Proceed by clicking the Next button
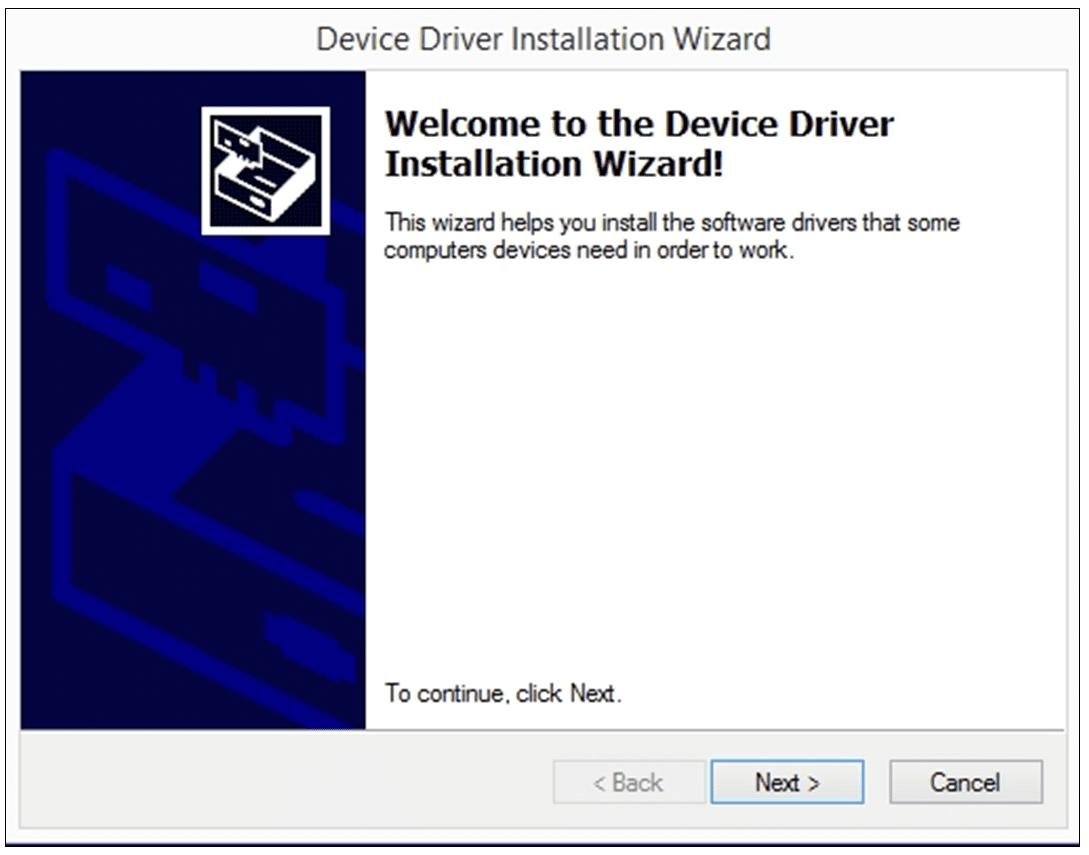 coord(787,782)
